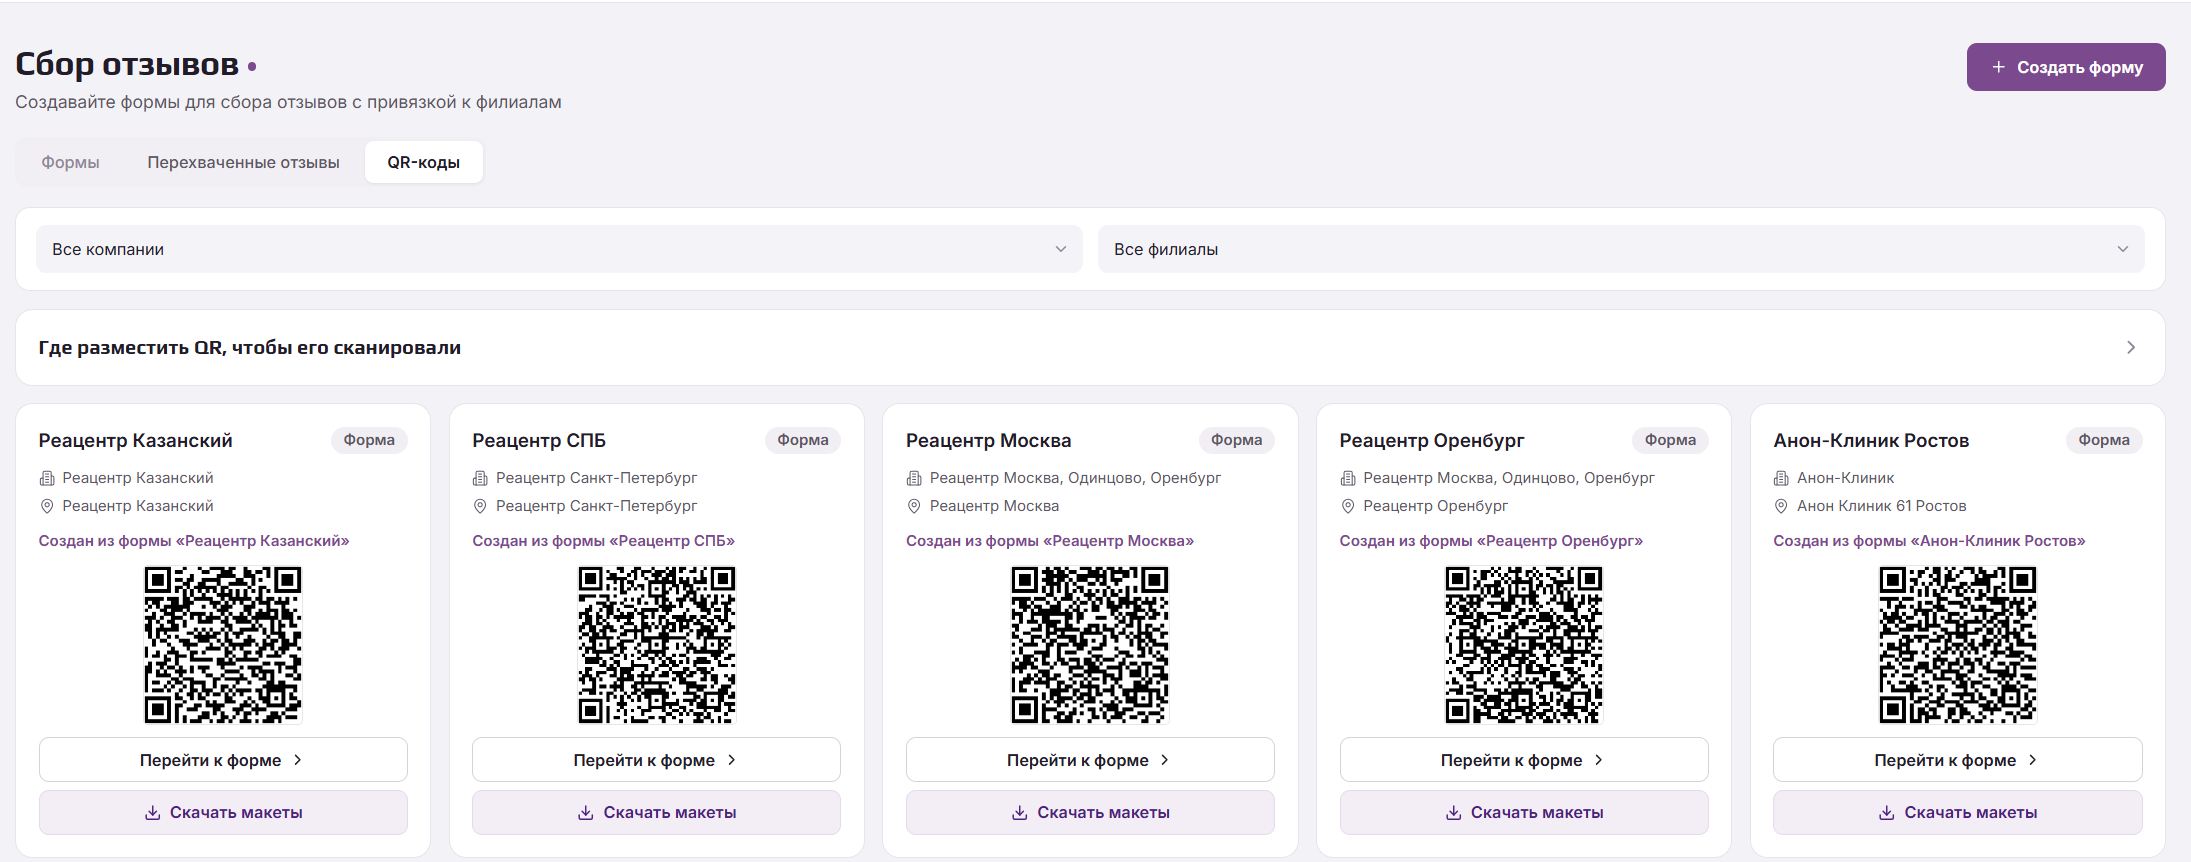The image size is (2191, 862).
Task: Click the Реацентр Москва QR code image
Action: pos(1090,645)
